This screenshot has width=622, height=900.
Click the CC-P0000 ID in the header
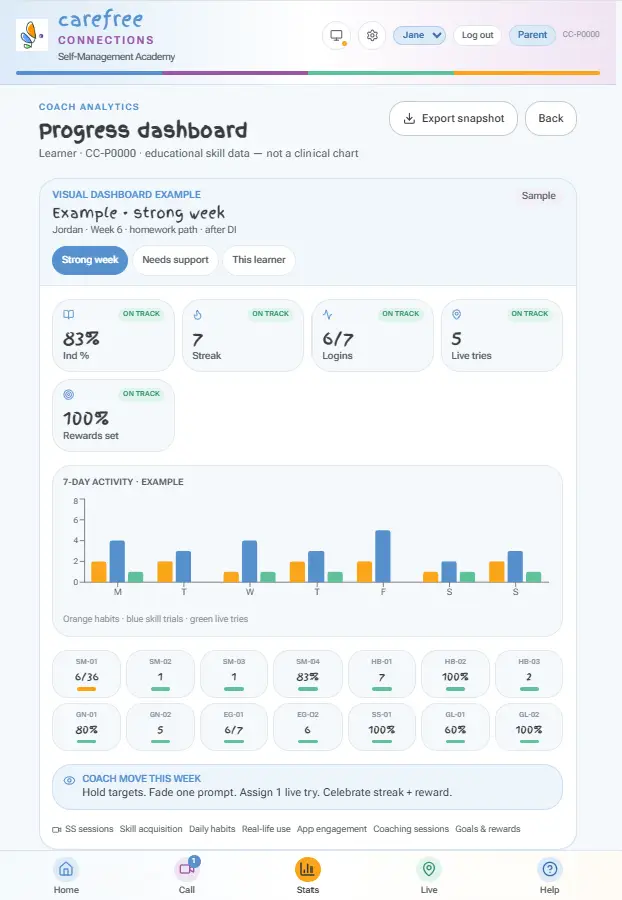coord(581,34)
